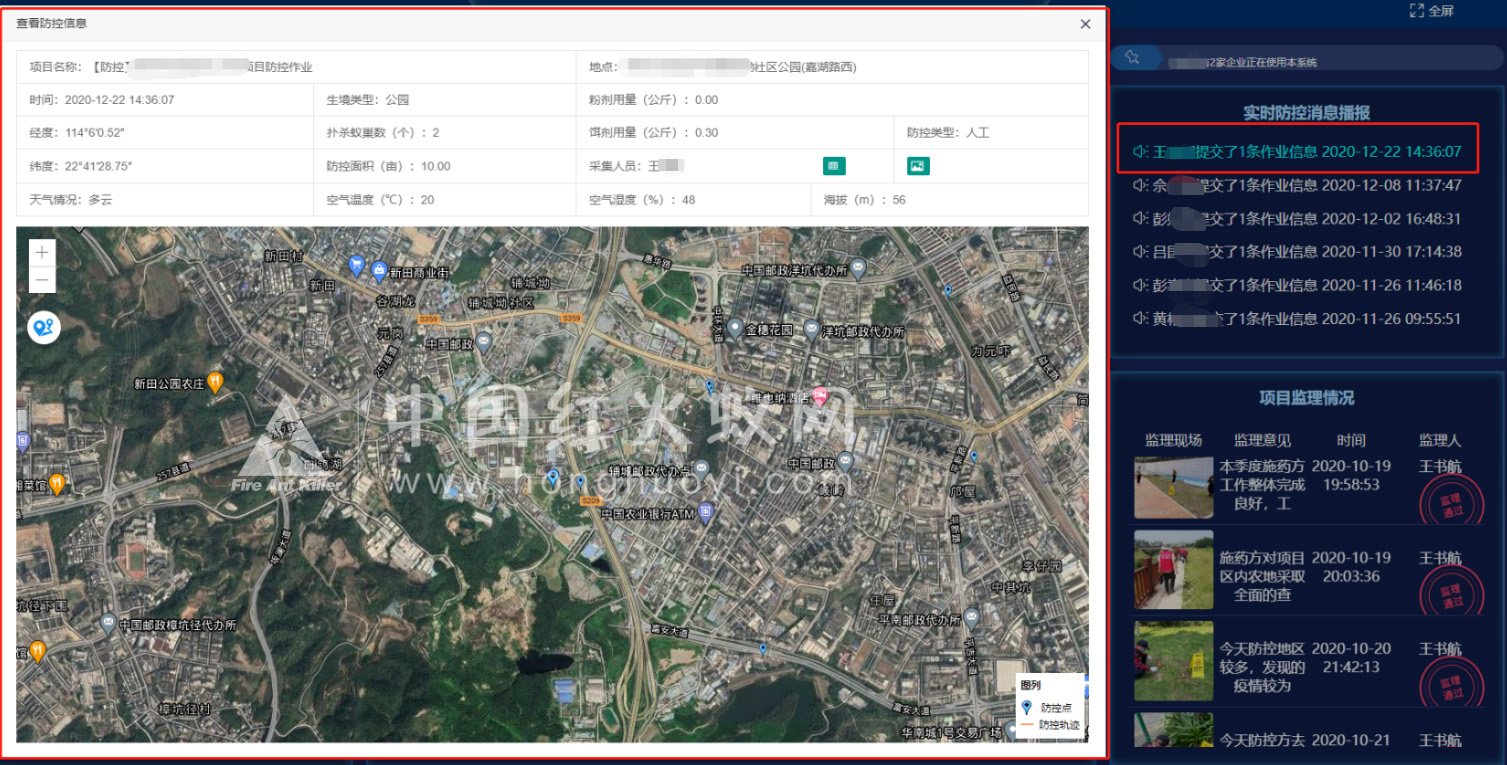1507x765 pixels.
Task: Click the round blue location marker button
Action: point(43,327)
